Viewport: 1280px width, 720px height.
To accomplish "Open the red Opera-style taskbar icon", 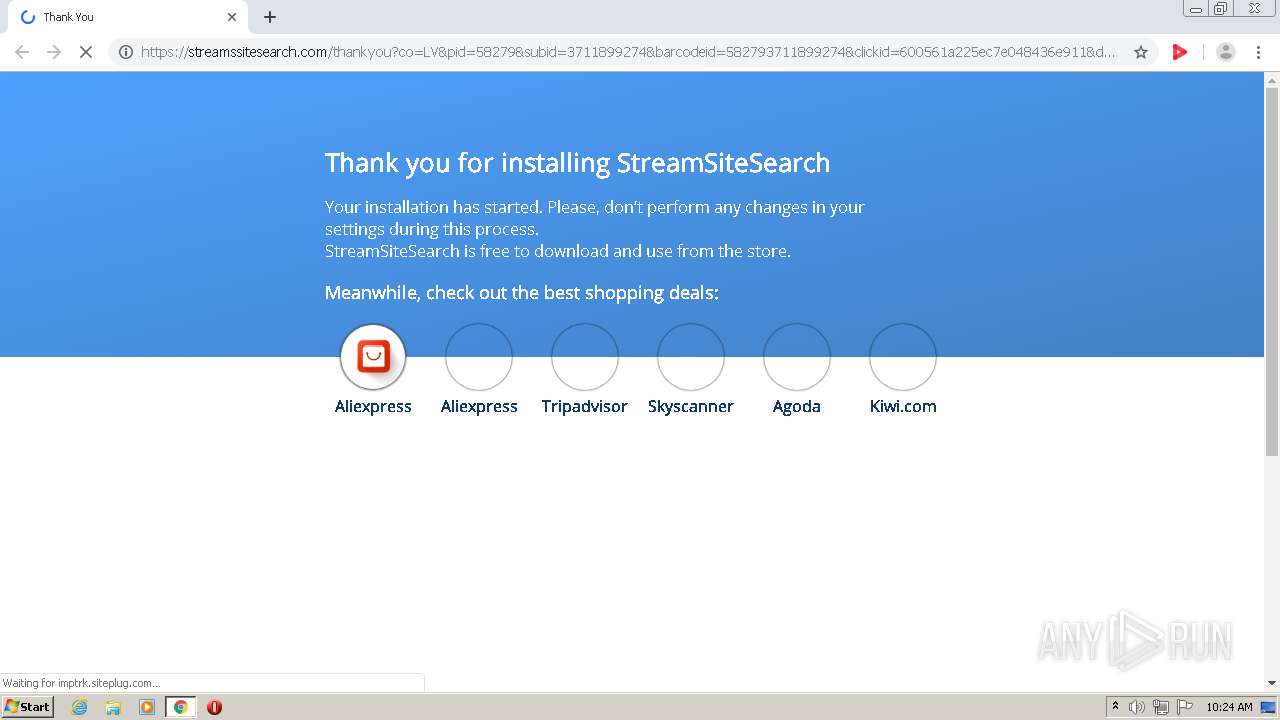I will 214,707.
